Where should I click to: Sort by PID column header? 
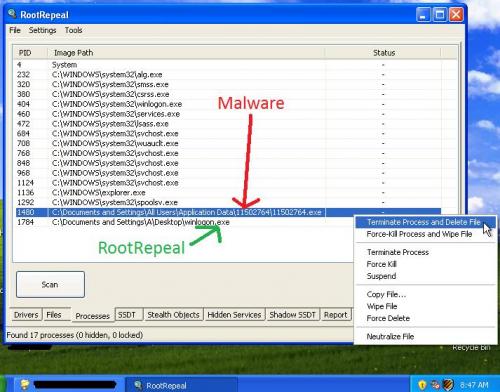click(30, 53)
